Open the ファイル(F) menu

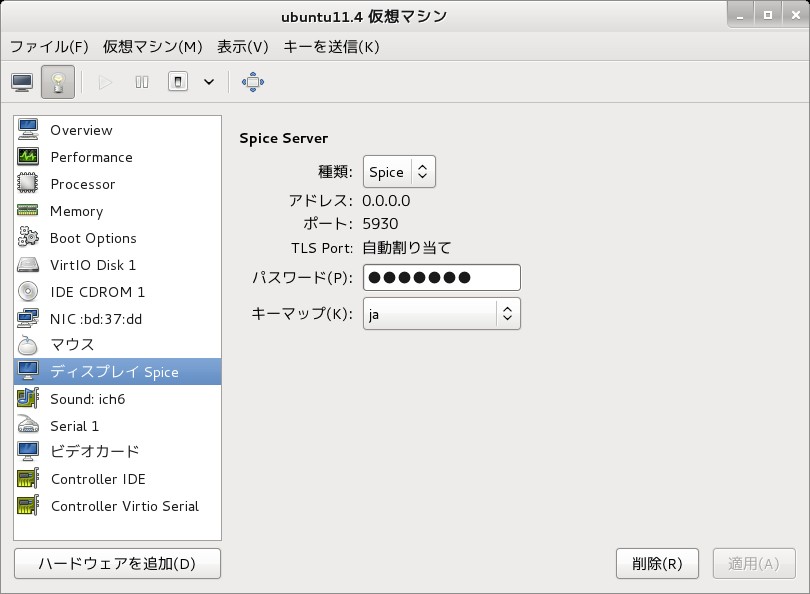click(x=49, y=47)
